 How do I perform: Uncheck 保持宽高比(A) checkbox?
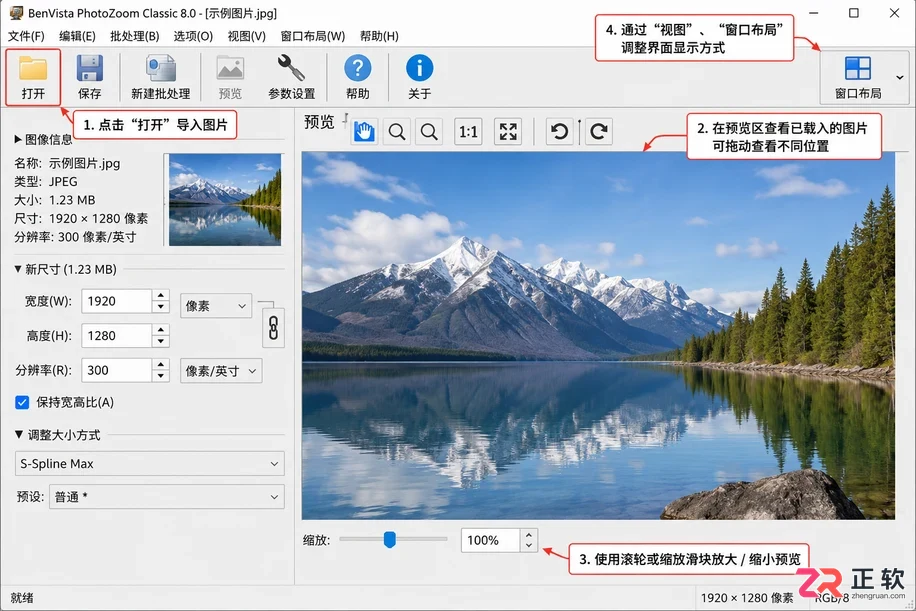point(22,402)
